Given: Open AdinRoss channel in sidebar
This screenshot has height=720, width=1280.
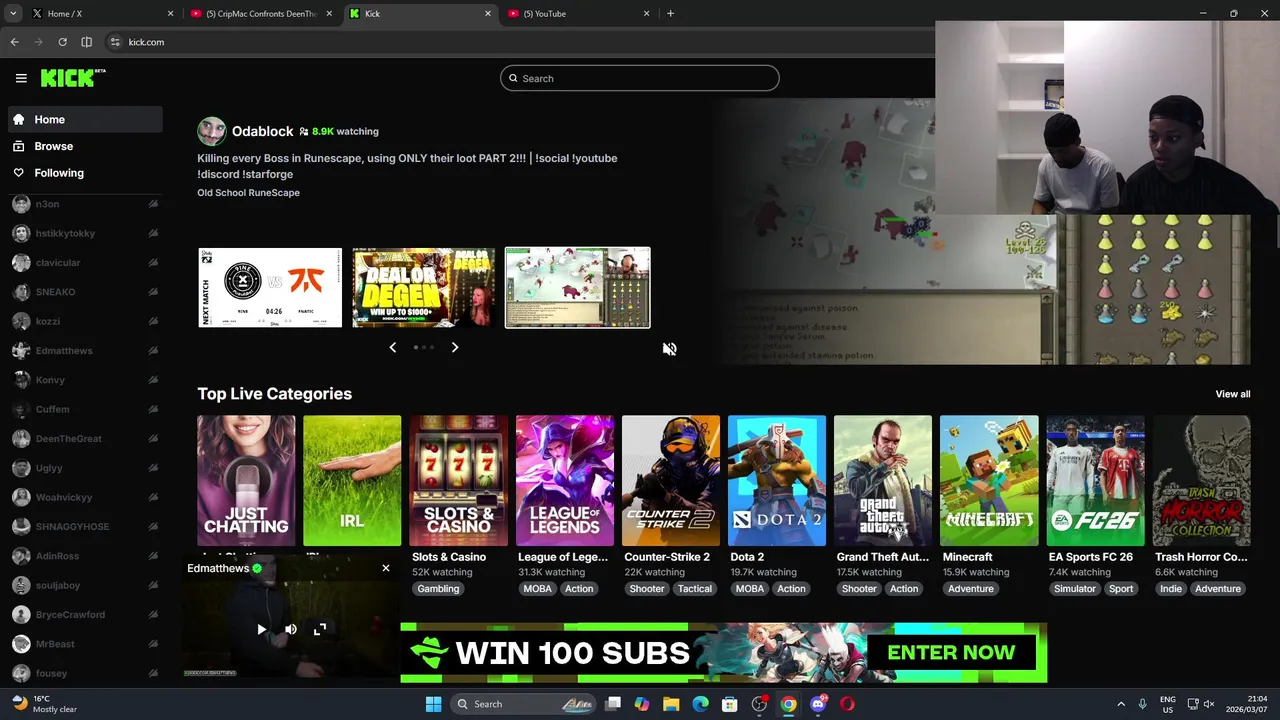Looking at the screenshot, I should click(85, 556).
